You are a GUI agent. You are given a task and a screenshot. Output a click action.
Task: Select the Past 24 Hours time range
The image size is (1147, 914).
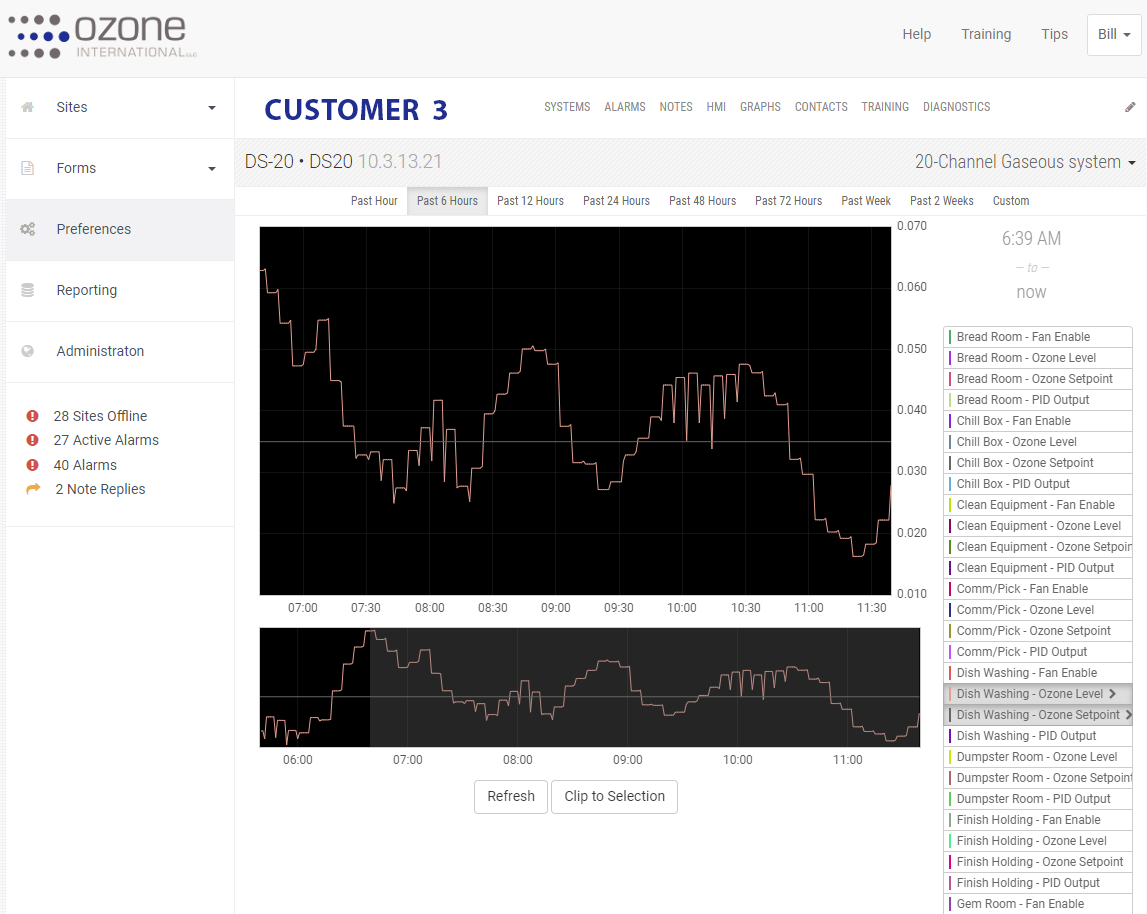coord(616,200)
